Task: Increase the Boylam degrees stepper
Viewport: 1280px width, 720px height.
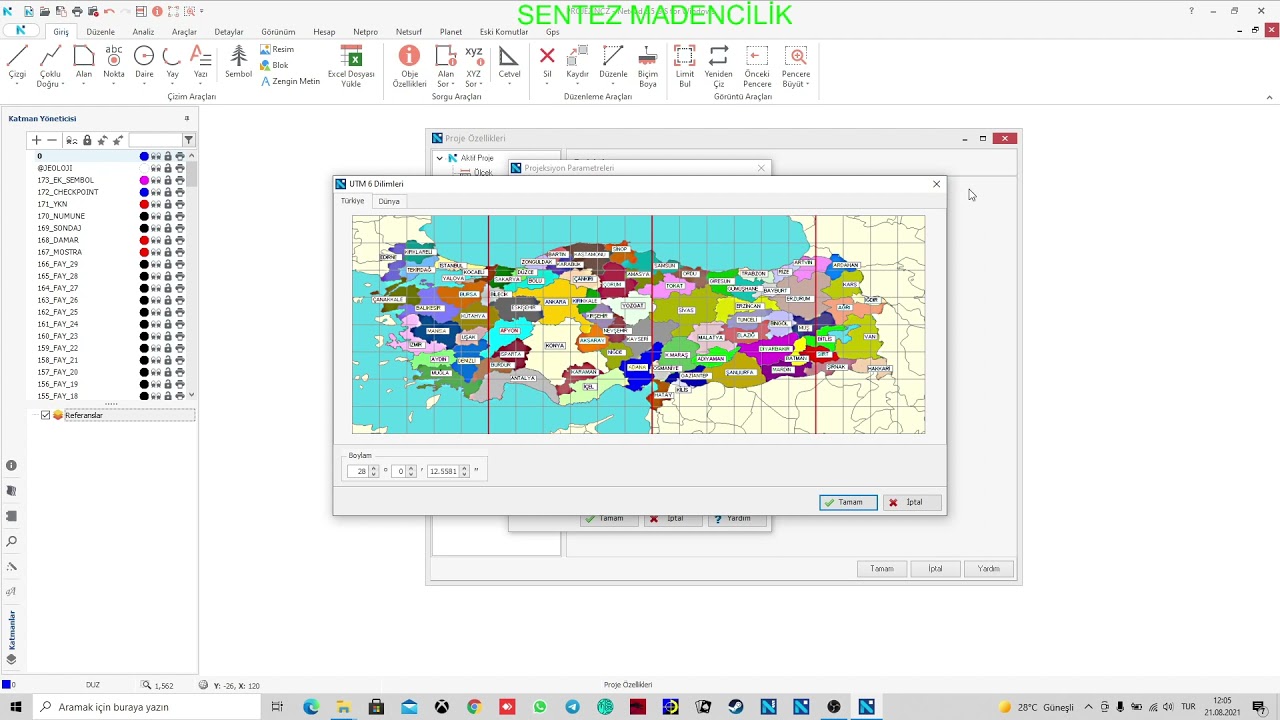Action: 374,468
